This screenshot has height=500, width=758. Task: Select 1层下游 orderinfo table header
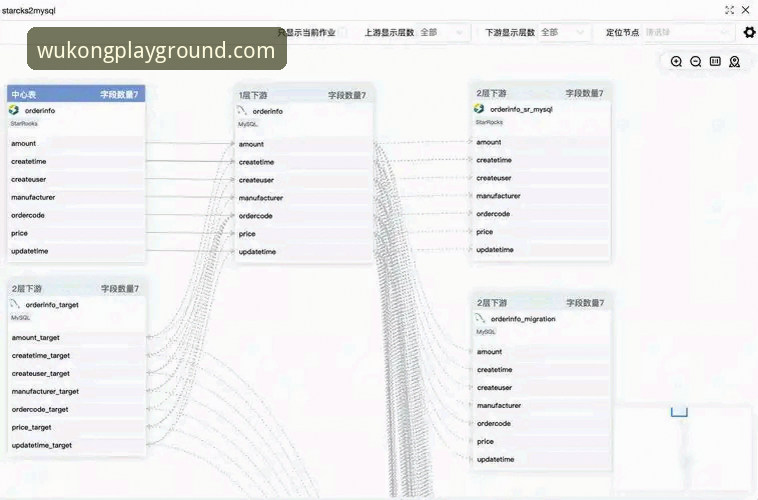(304, 95)
